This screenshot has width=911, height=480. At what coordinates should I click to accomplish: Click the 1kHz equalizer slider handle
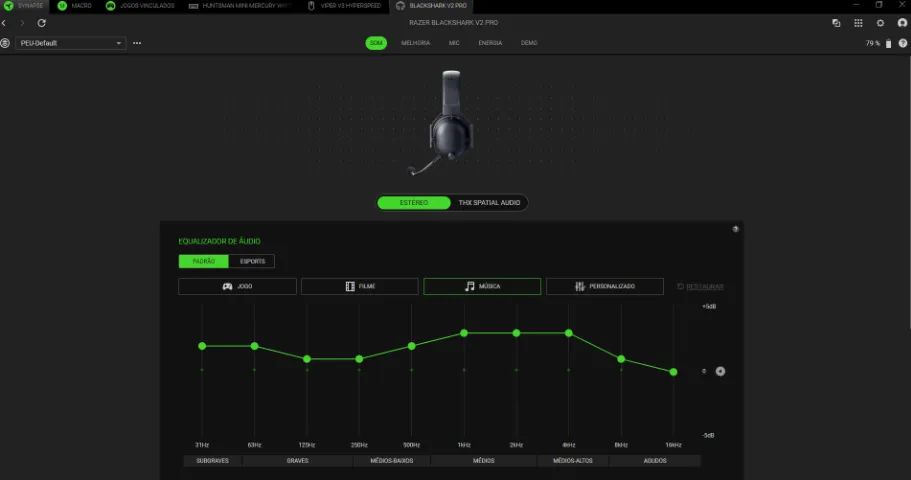(x=464, y=333)
